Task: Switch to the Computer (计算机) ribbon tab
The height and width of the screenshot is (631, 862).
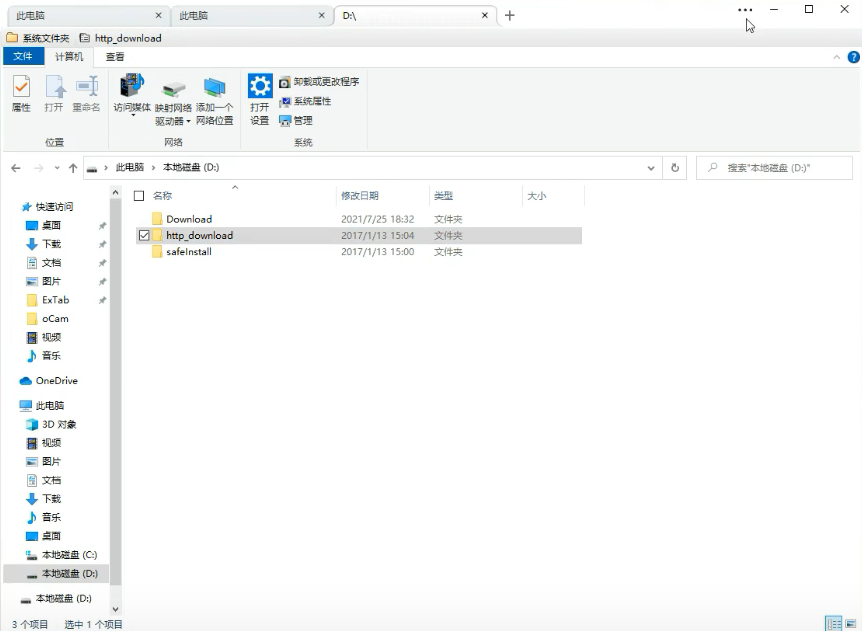Action: [69, 57]
